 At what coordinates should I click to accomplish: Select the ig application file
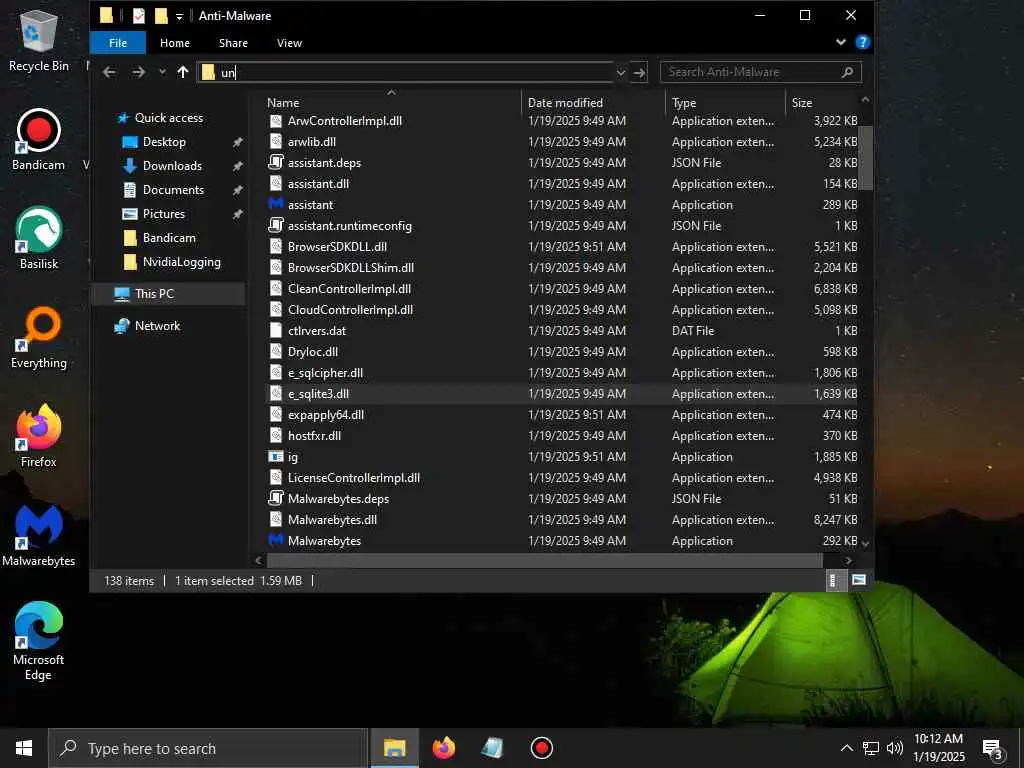[293, 457]
